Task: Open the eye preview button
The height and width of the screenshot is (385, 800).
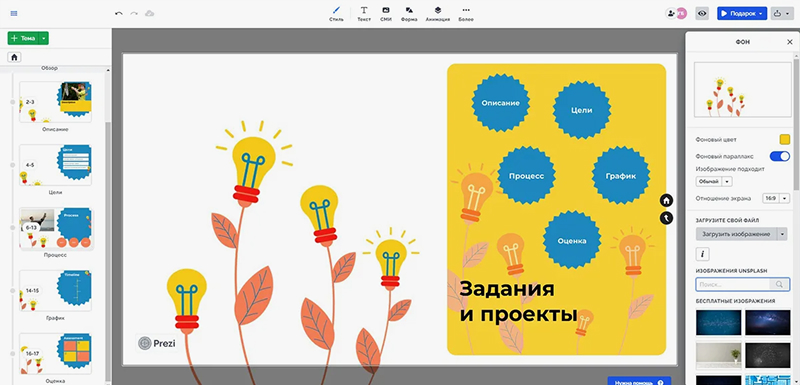Action: coord(702,14)
